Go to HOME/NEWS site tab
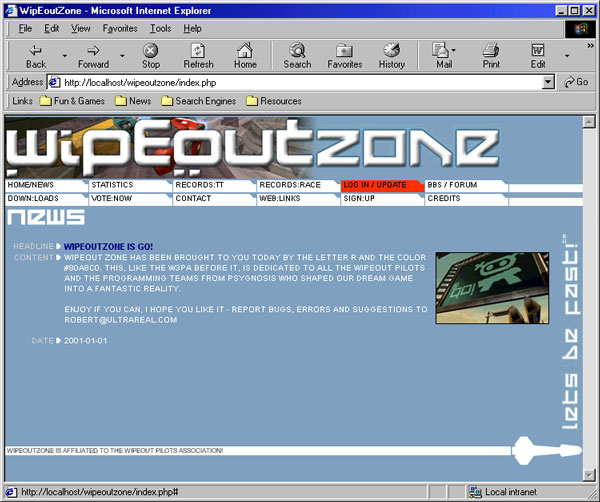 click(x=46, y=186)
